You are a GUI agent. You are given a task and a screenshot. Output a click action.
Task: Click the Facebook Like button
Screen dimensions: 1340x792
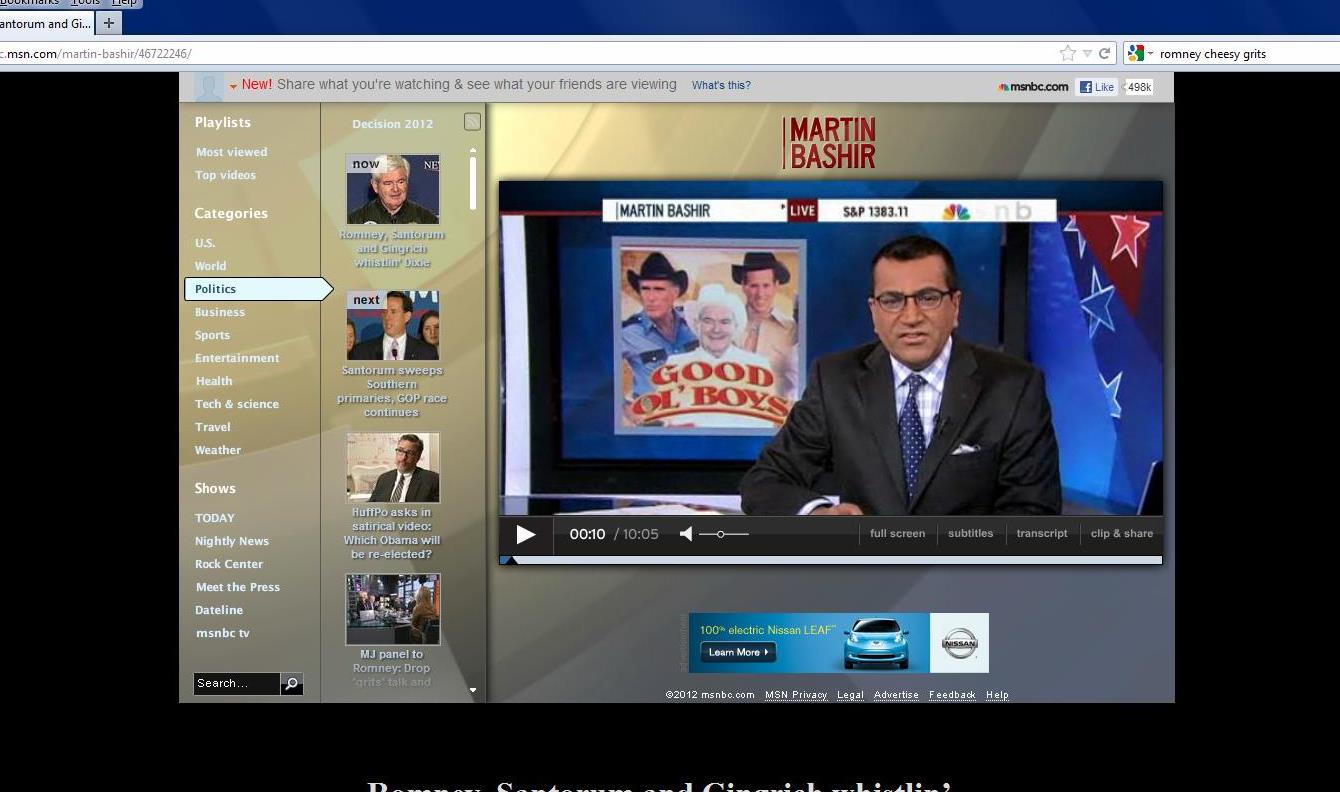point(1097,87)
